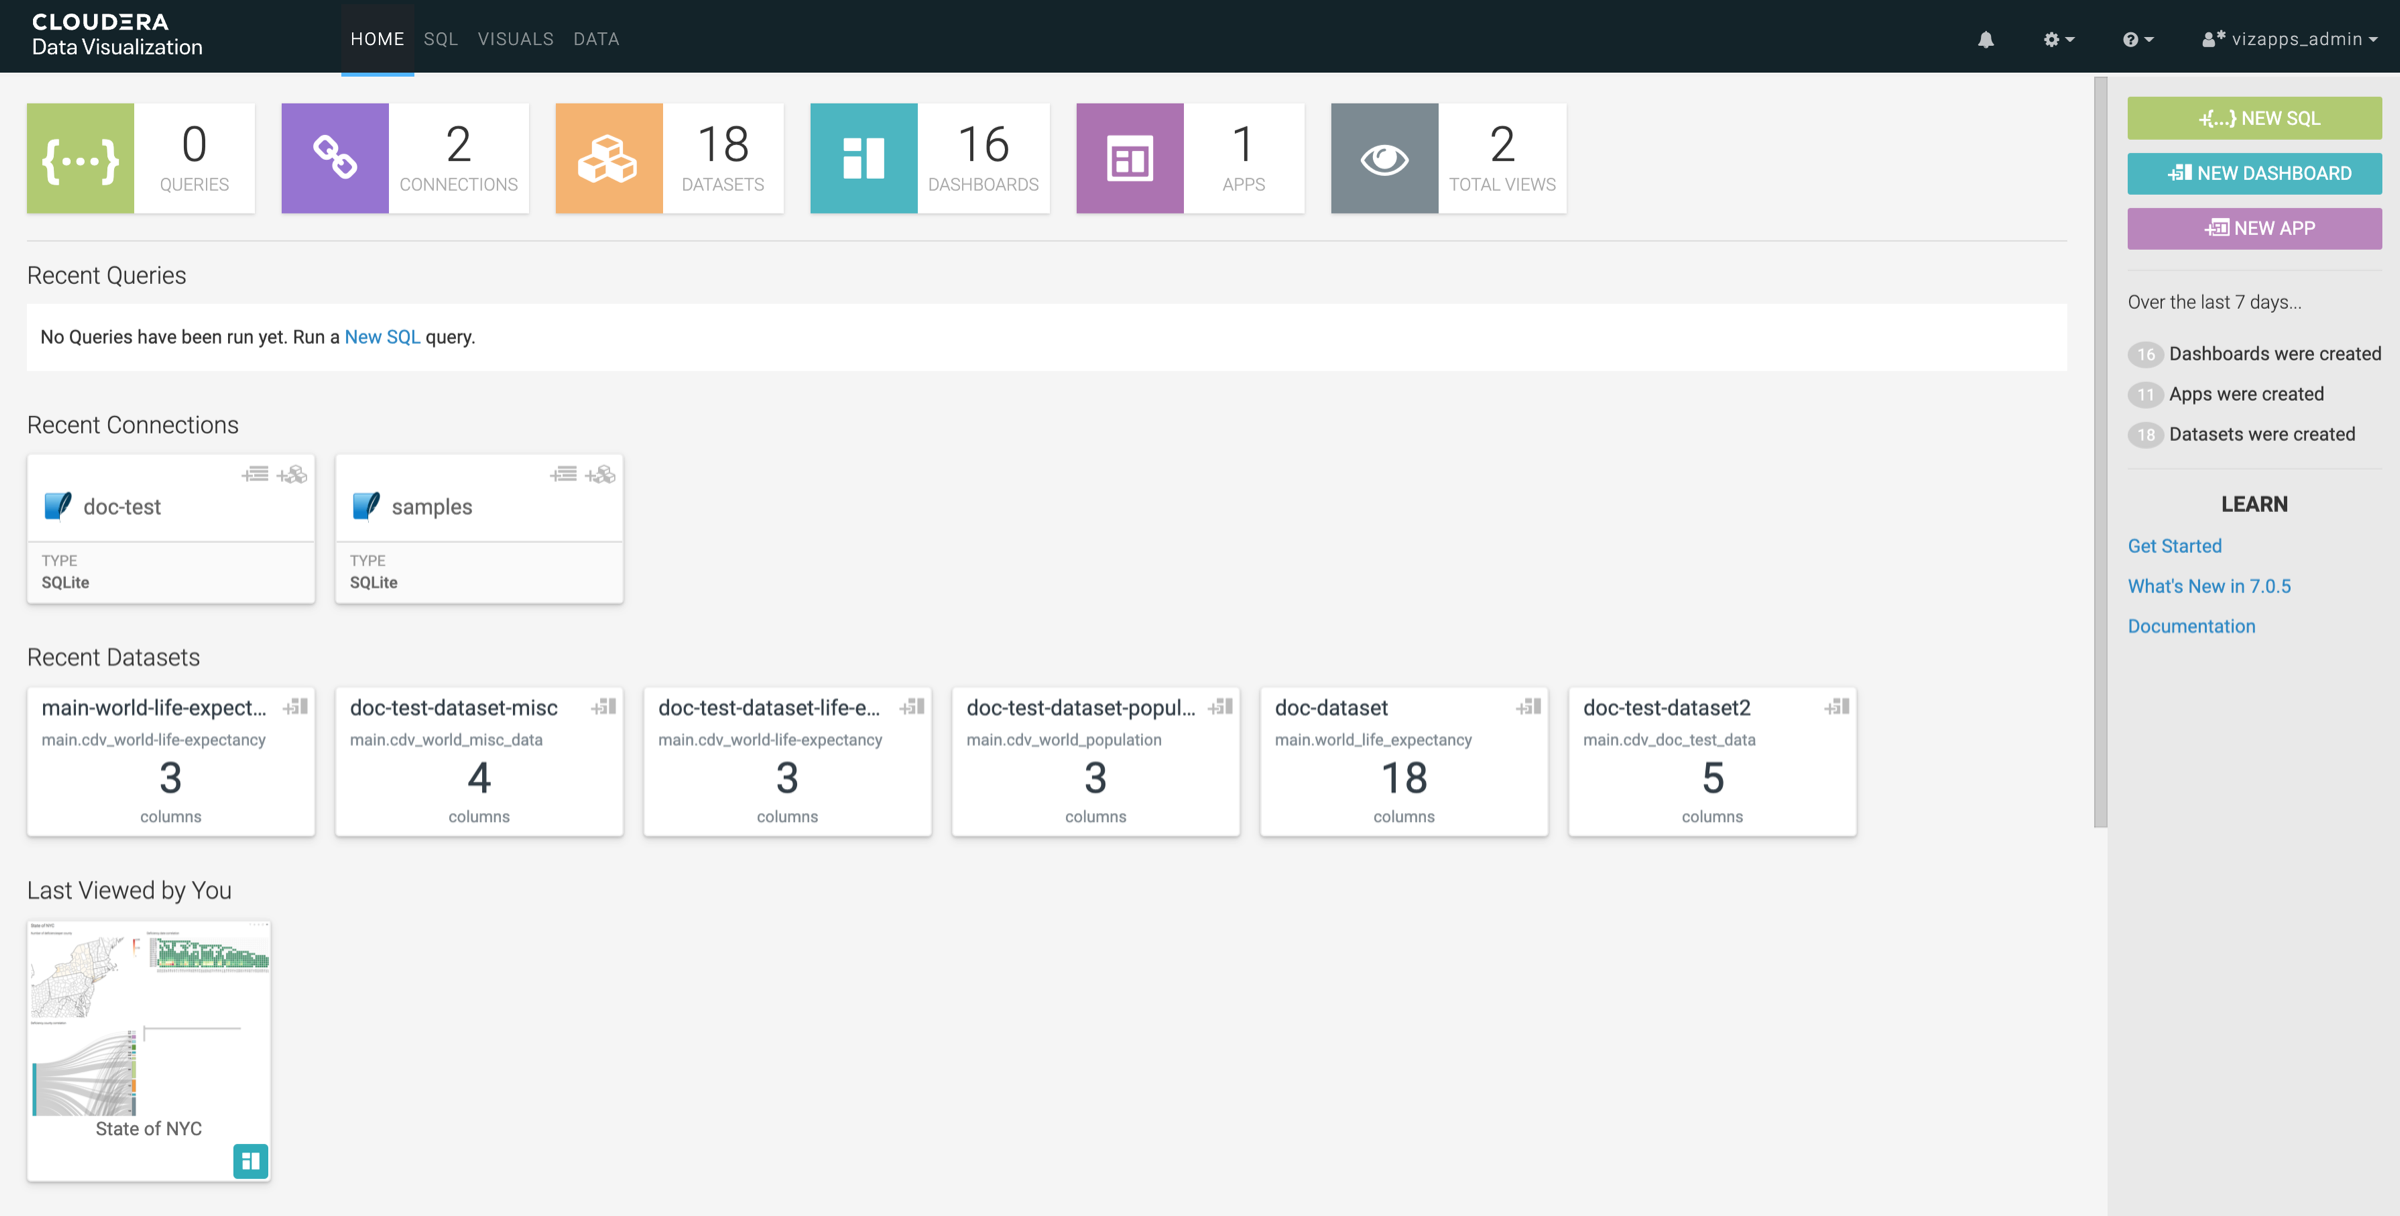
Task: Open notifications via the bell icon
Action: tap(1986, 39)
